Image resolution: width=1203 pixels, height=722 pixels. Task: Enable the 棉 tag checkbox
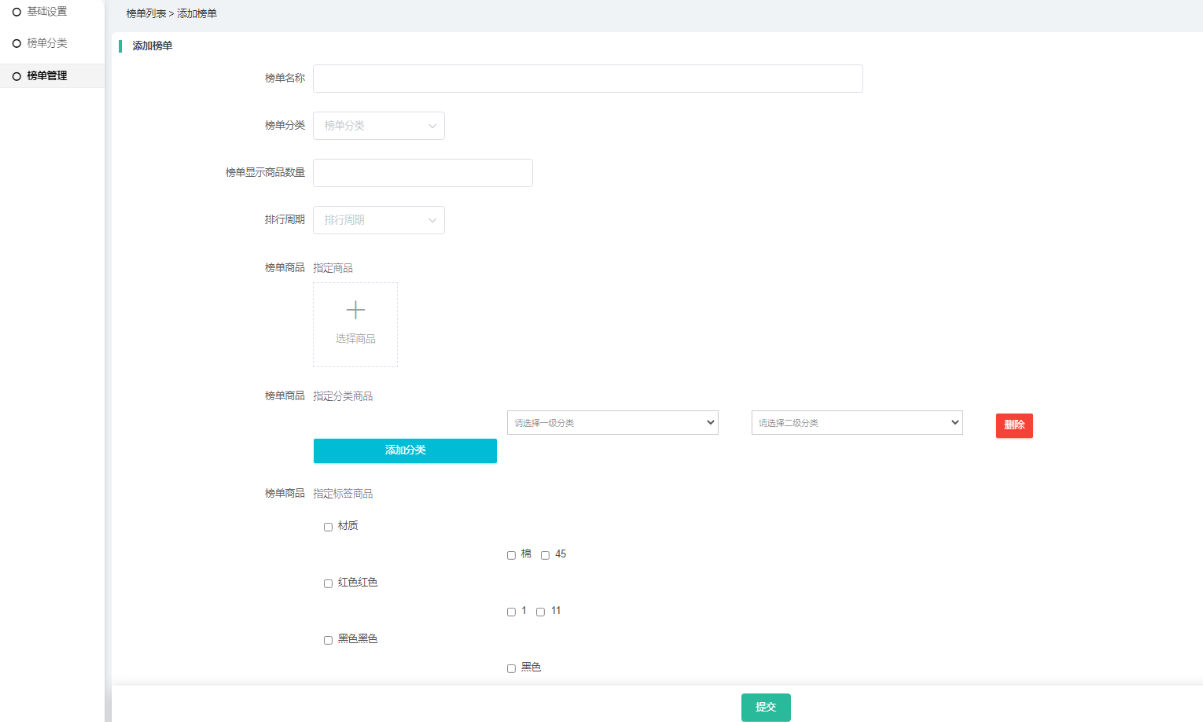coord(511,555)
